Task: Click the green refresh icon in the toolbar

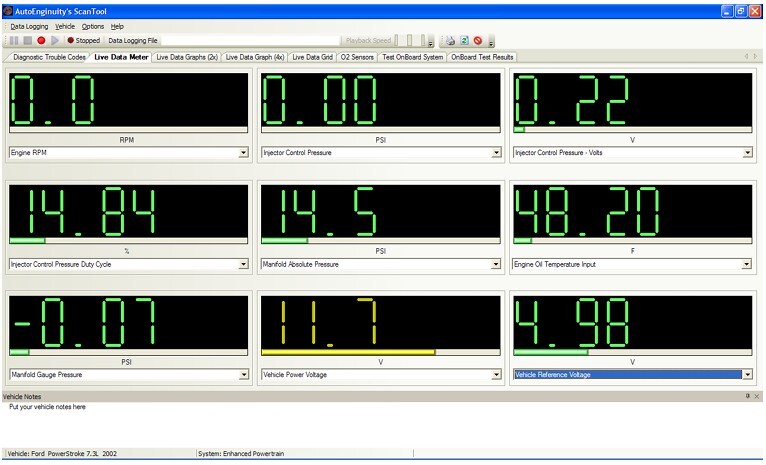Action: pyautogui.click(x=464, y=41)
